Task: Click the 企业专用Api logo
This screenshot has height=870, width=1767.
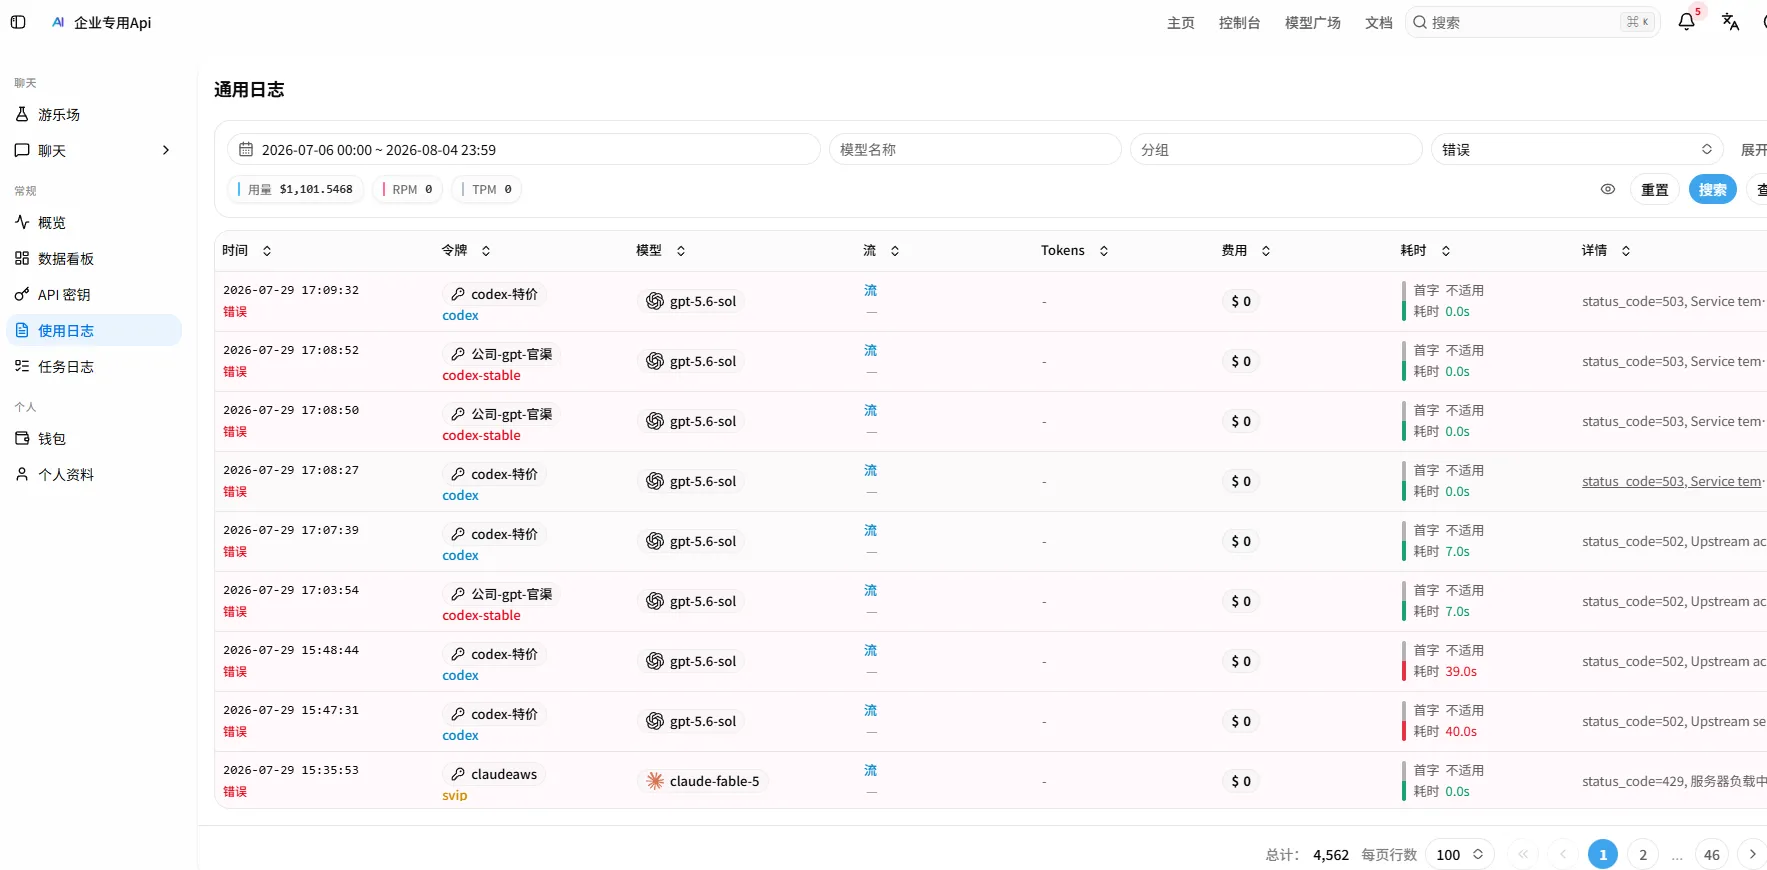Action: [x=101, y=22]
